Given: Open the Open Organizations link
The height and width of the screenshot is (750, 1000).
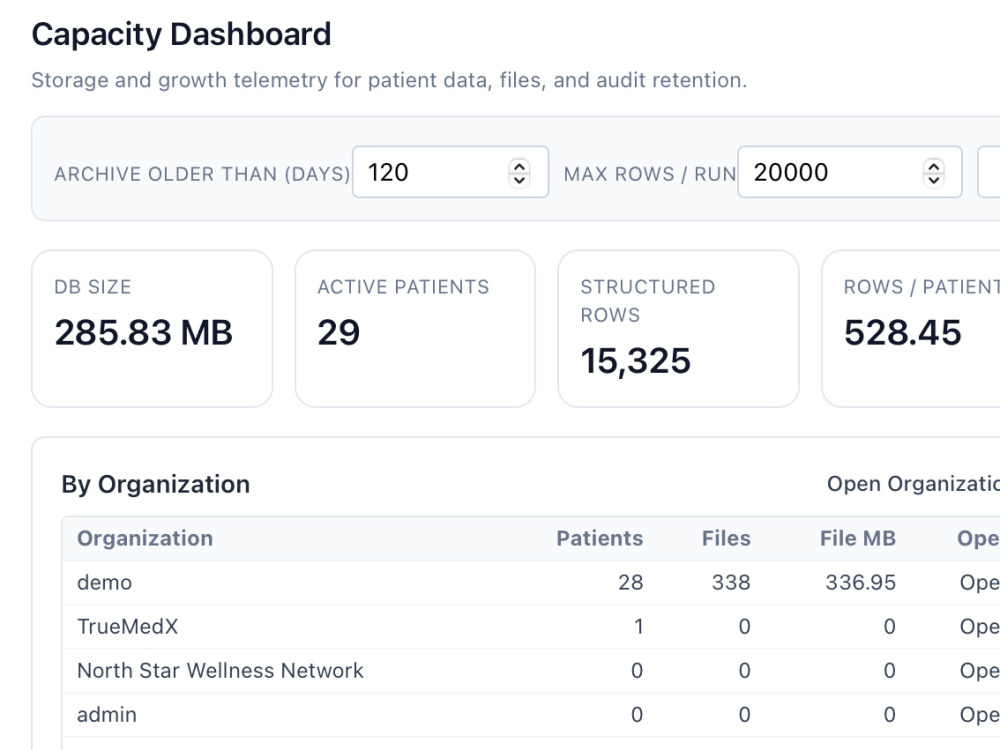Looking at the screenshot, I should 913,484.
